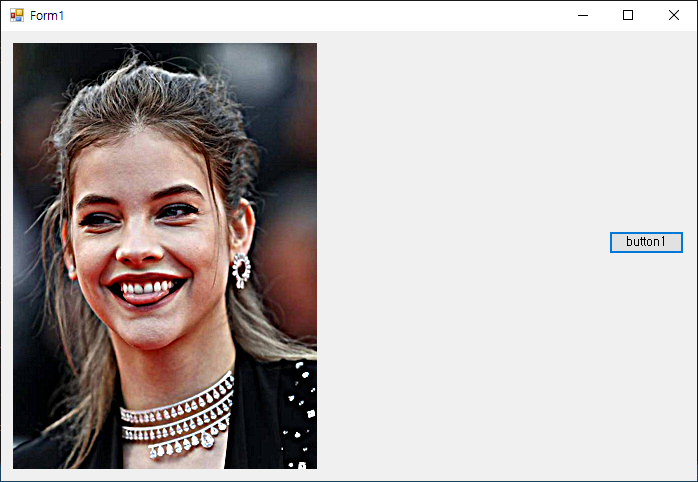This screenshot has height=482, width=698.
Task: Click the portrait photo in the picture box
Action: point(165,256)
